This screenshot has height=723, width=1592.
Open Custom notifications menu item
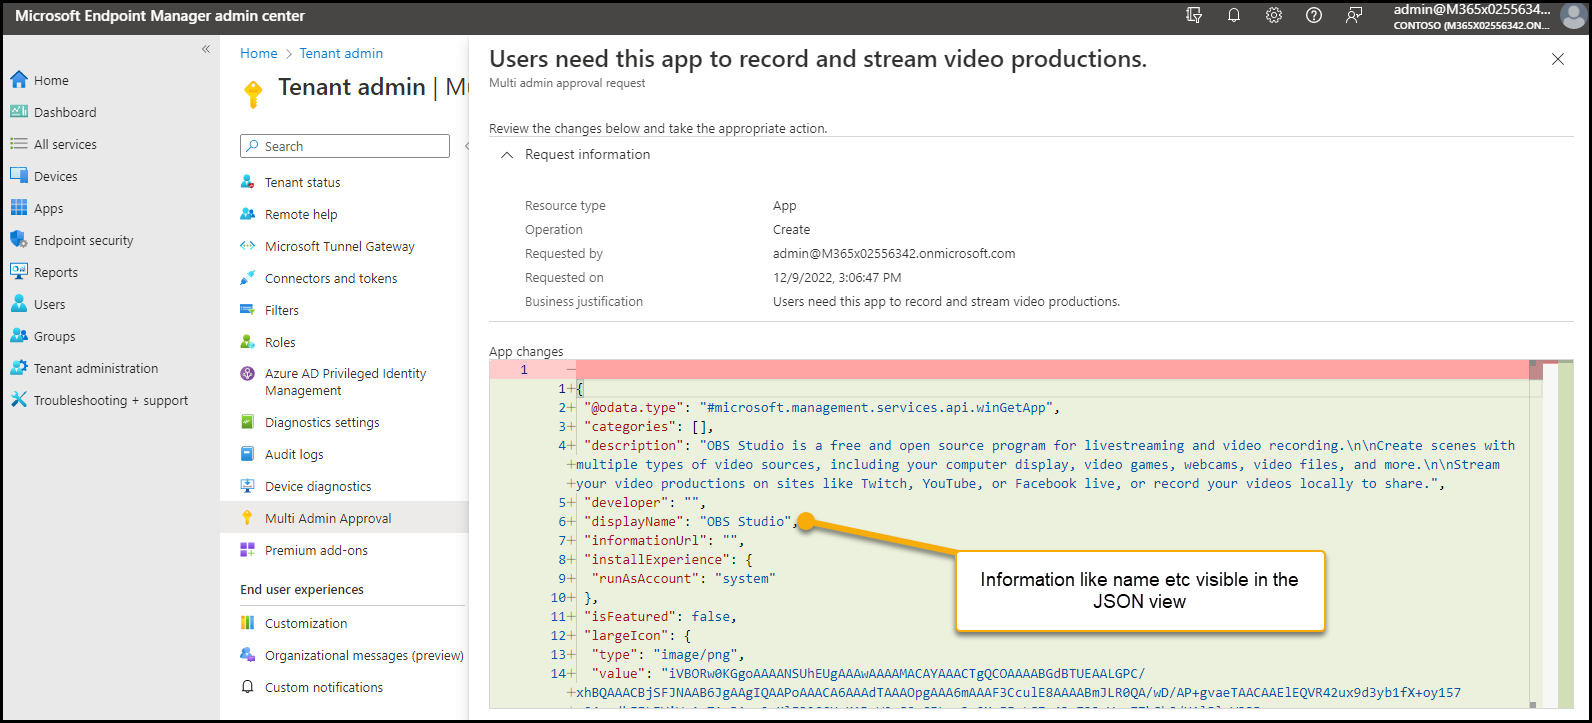324,687
